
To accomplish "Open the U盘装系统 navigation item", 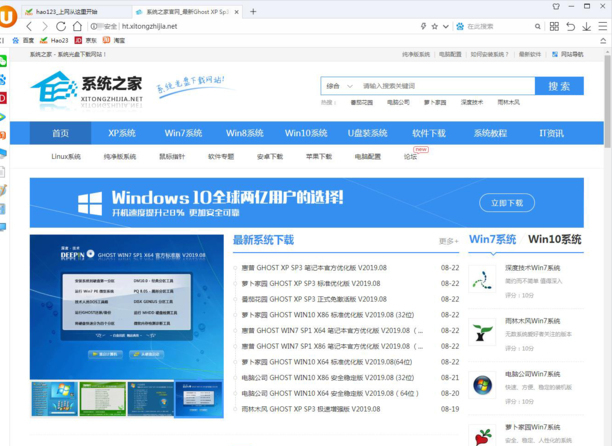I will click(x=367, y=133).
